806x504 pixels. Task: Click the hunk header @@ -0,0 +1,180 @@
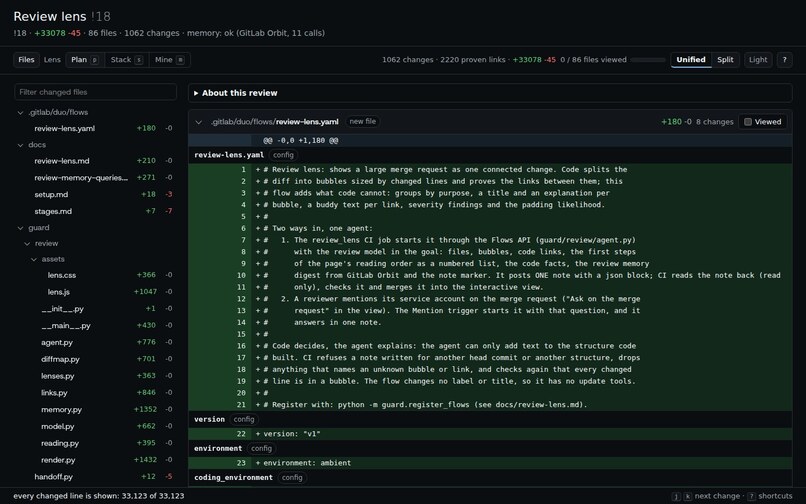click(301, 140)
